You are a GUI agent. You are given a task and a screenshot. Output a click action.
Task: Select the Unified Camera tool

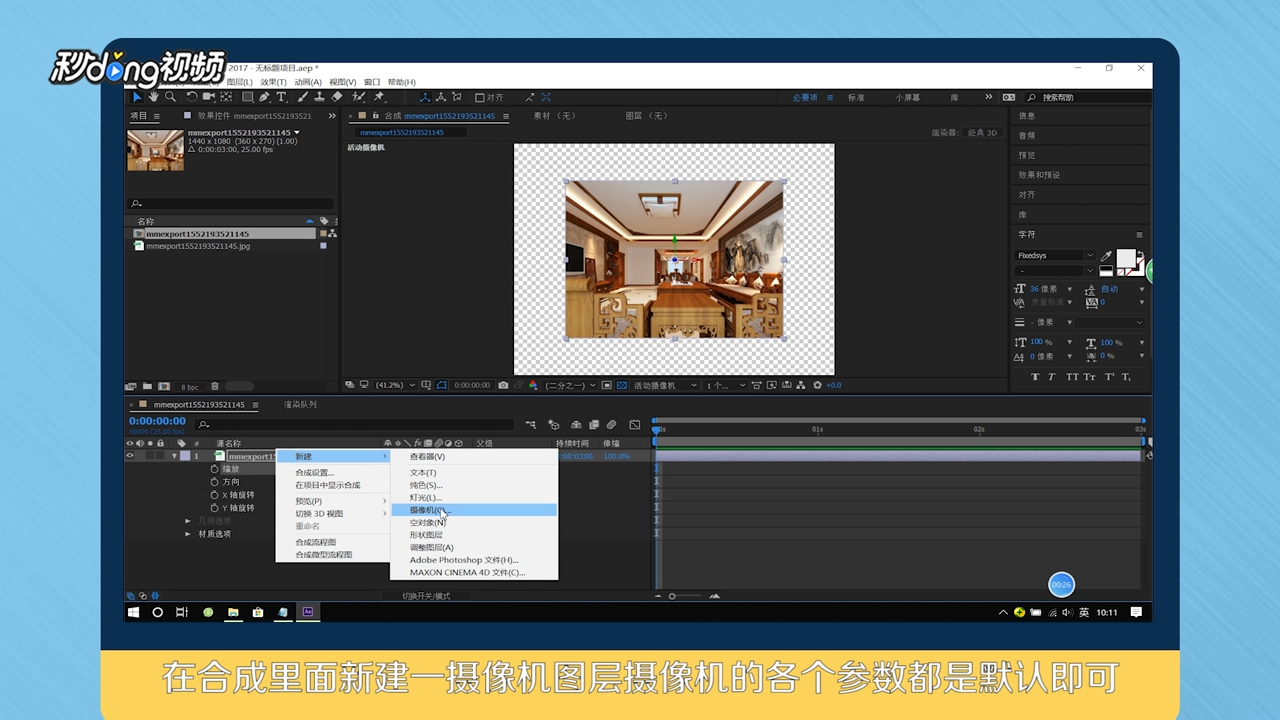pyautogui.click(x=209, y=97)
